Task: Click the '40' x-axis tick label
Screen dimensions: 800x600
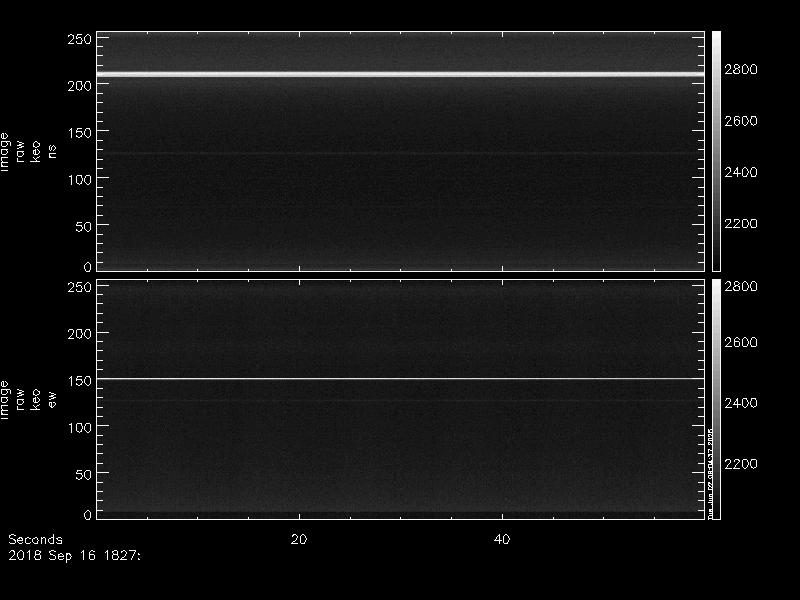Action: (x=502, y=539)
